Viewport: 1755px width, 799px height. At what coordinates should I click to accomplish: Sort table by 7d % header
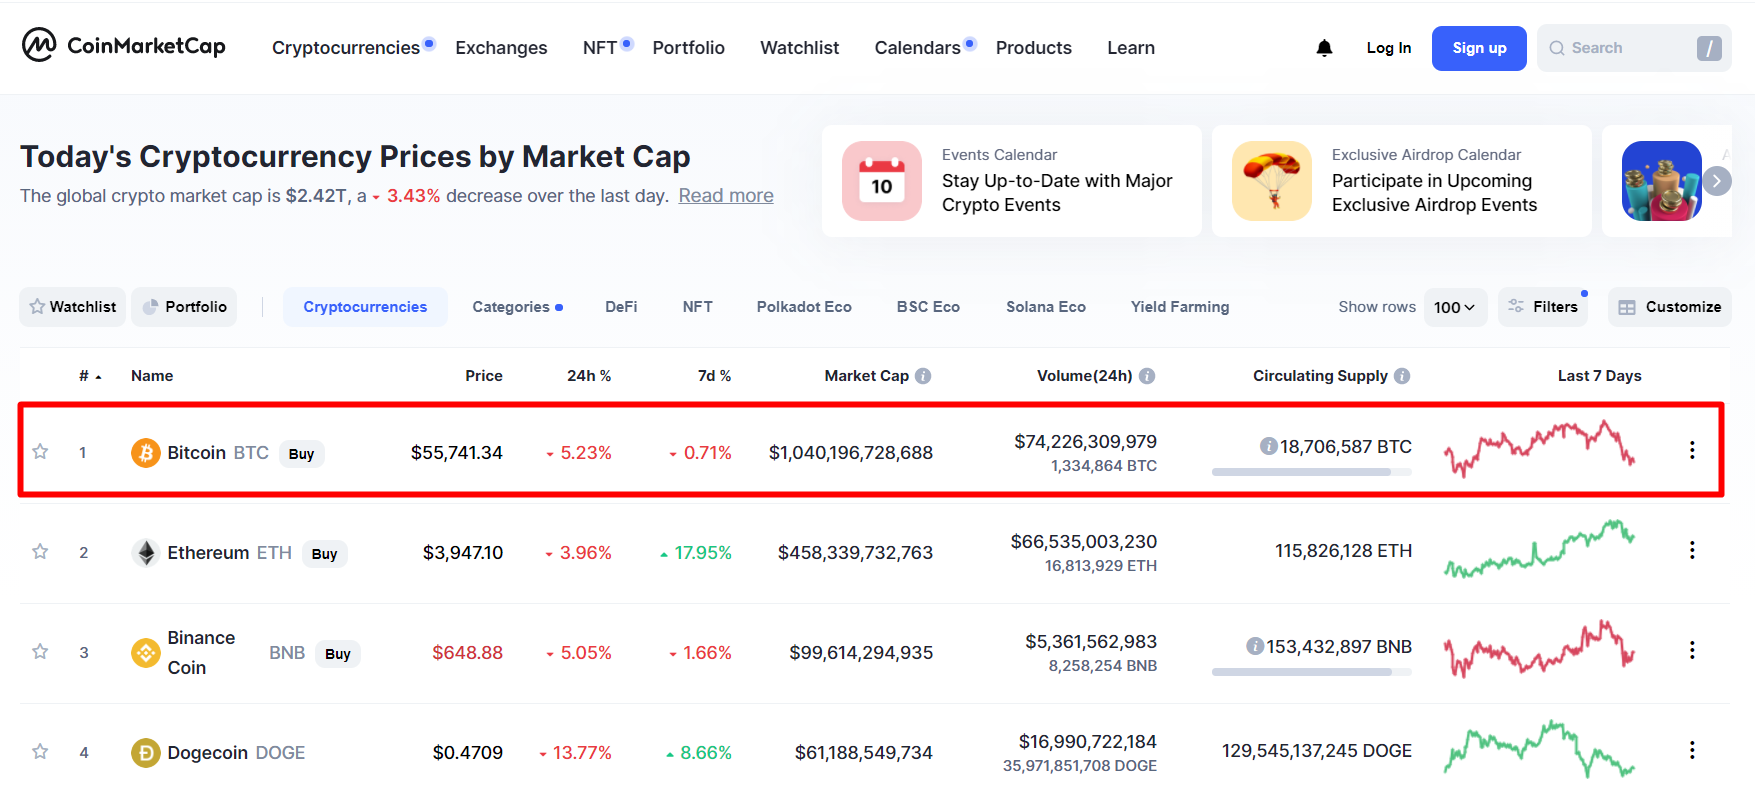tap(715, 376)
